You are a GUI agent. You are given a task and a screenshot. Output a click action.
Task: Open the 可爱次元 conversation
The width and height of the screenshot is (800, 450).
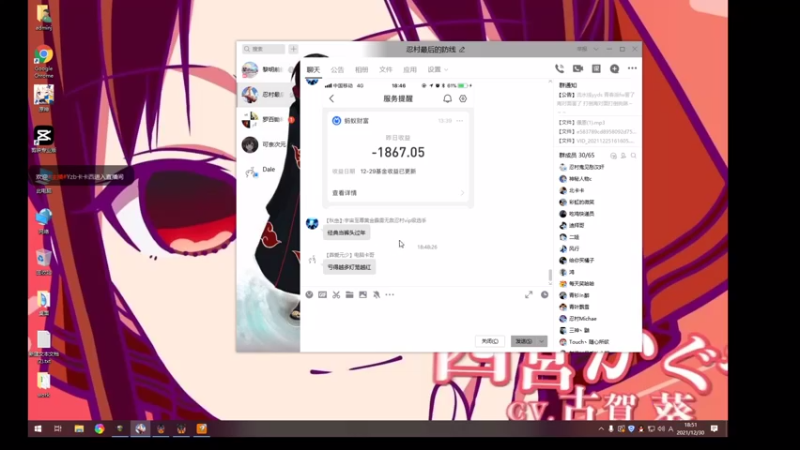click(x=268, y=145)
